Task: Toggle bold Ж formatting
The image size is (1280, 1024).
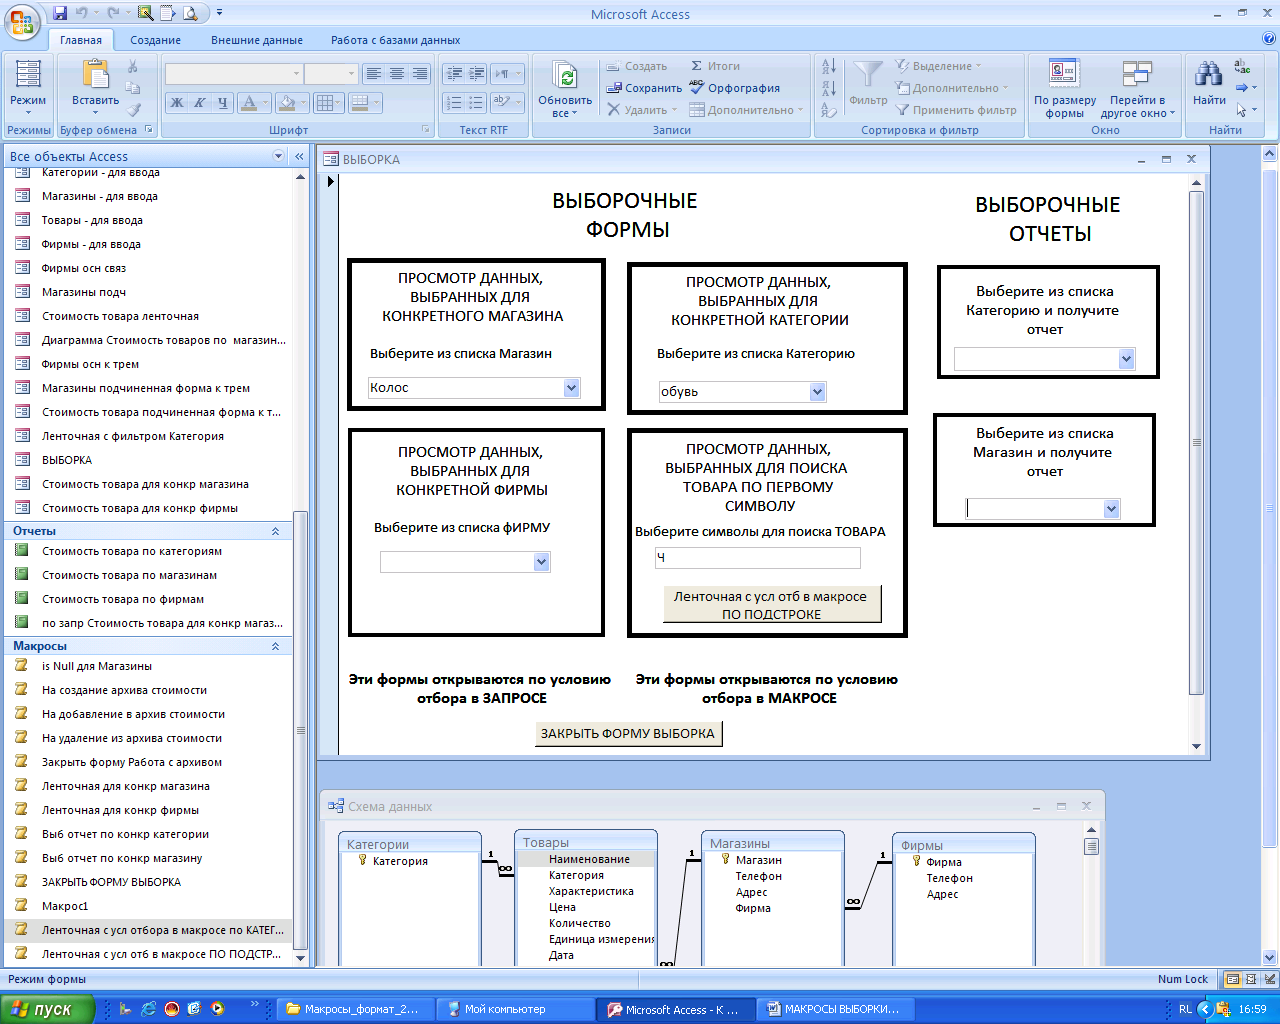Action: tap(177, 103)
